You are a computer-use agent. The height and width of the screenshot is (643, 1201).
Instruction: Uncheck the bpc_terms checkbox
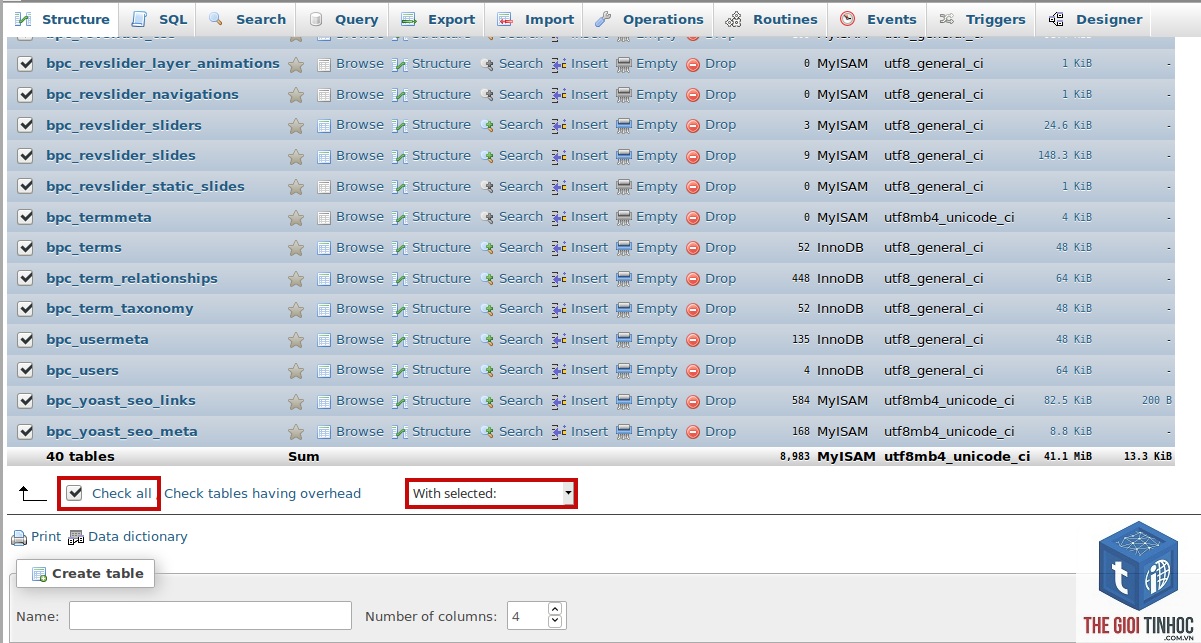coord(26,248)
